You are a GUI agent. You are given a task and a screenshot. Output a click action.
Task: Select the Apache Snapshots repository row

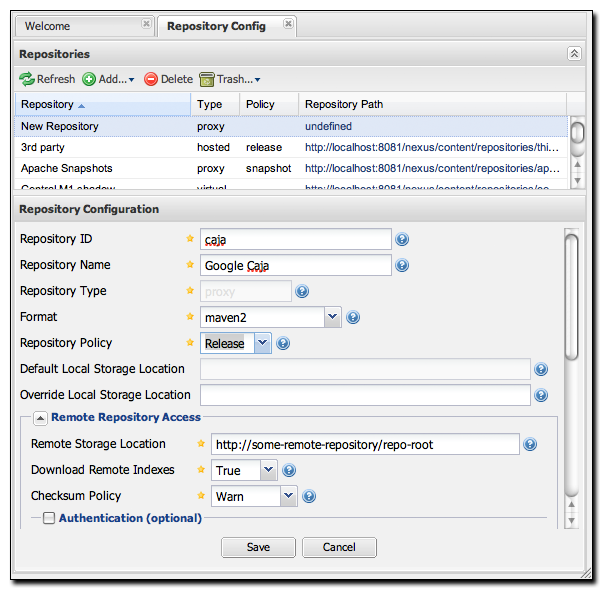pos(67,169)
